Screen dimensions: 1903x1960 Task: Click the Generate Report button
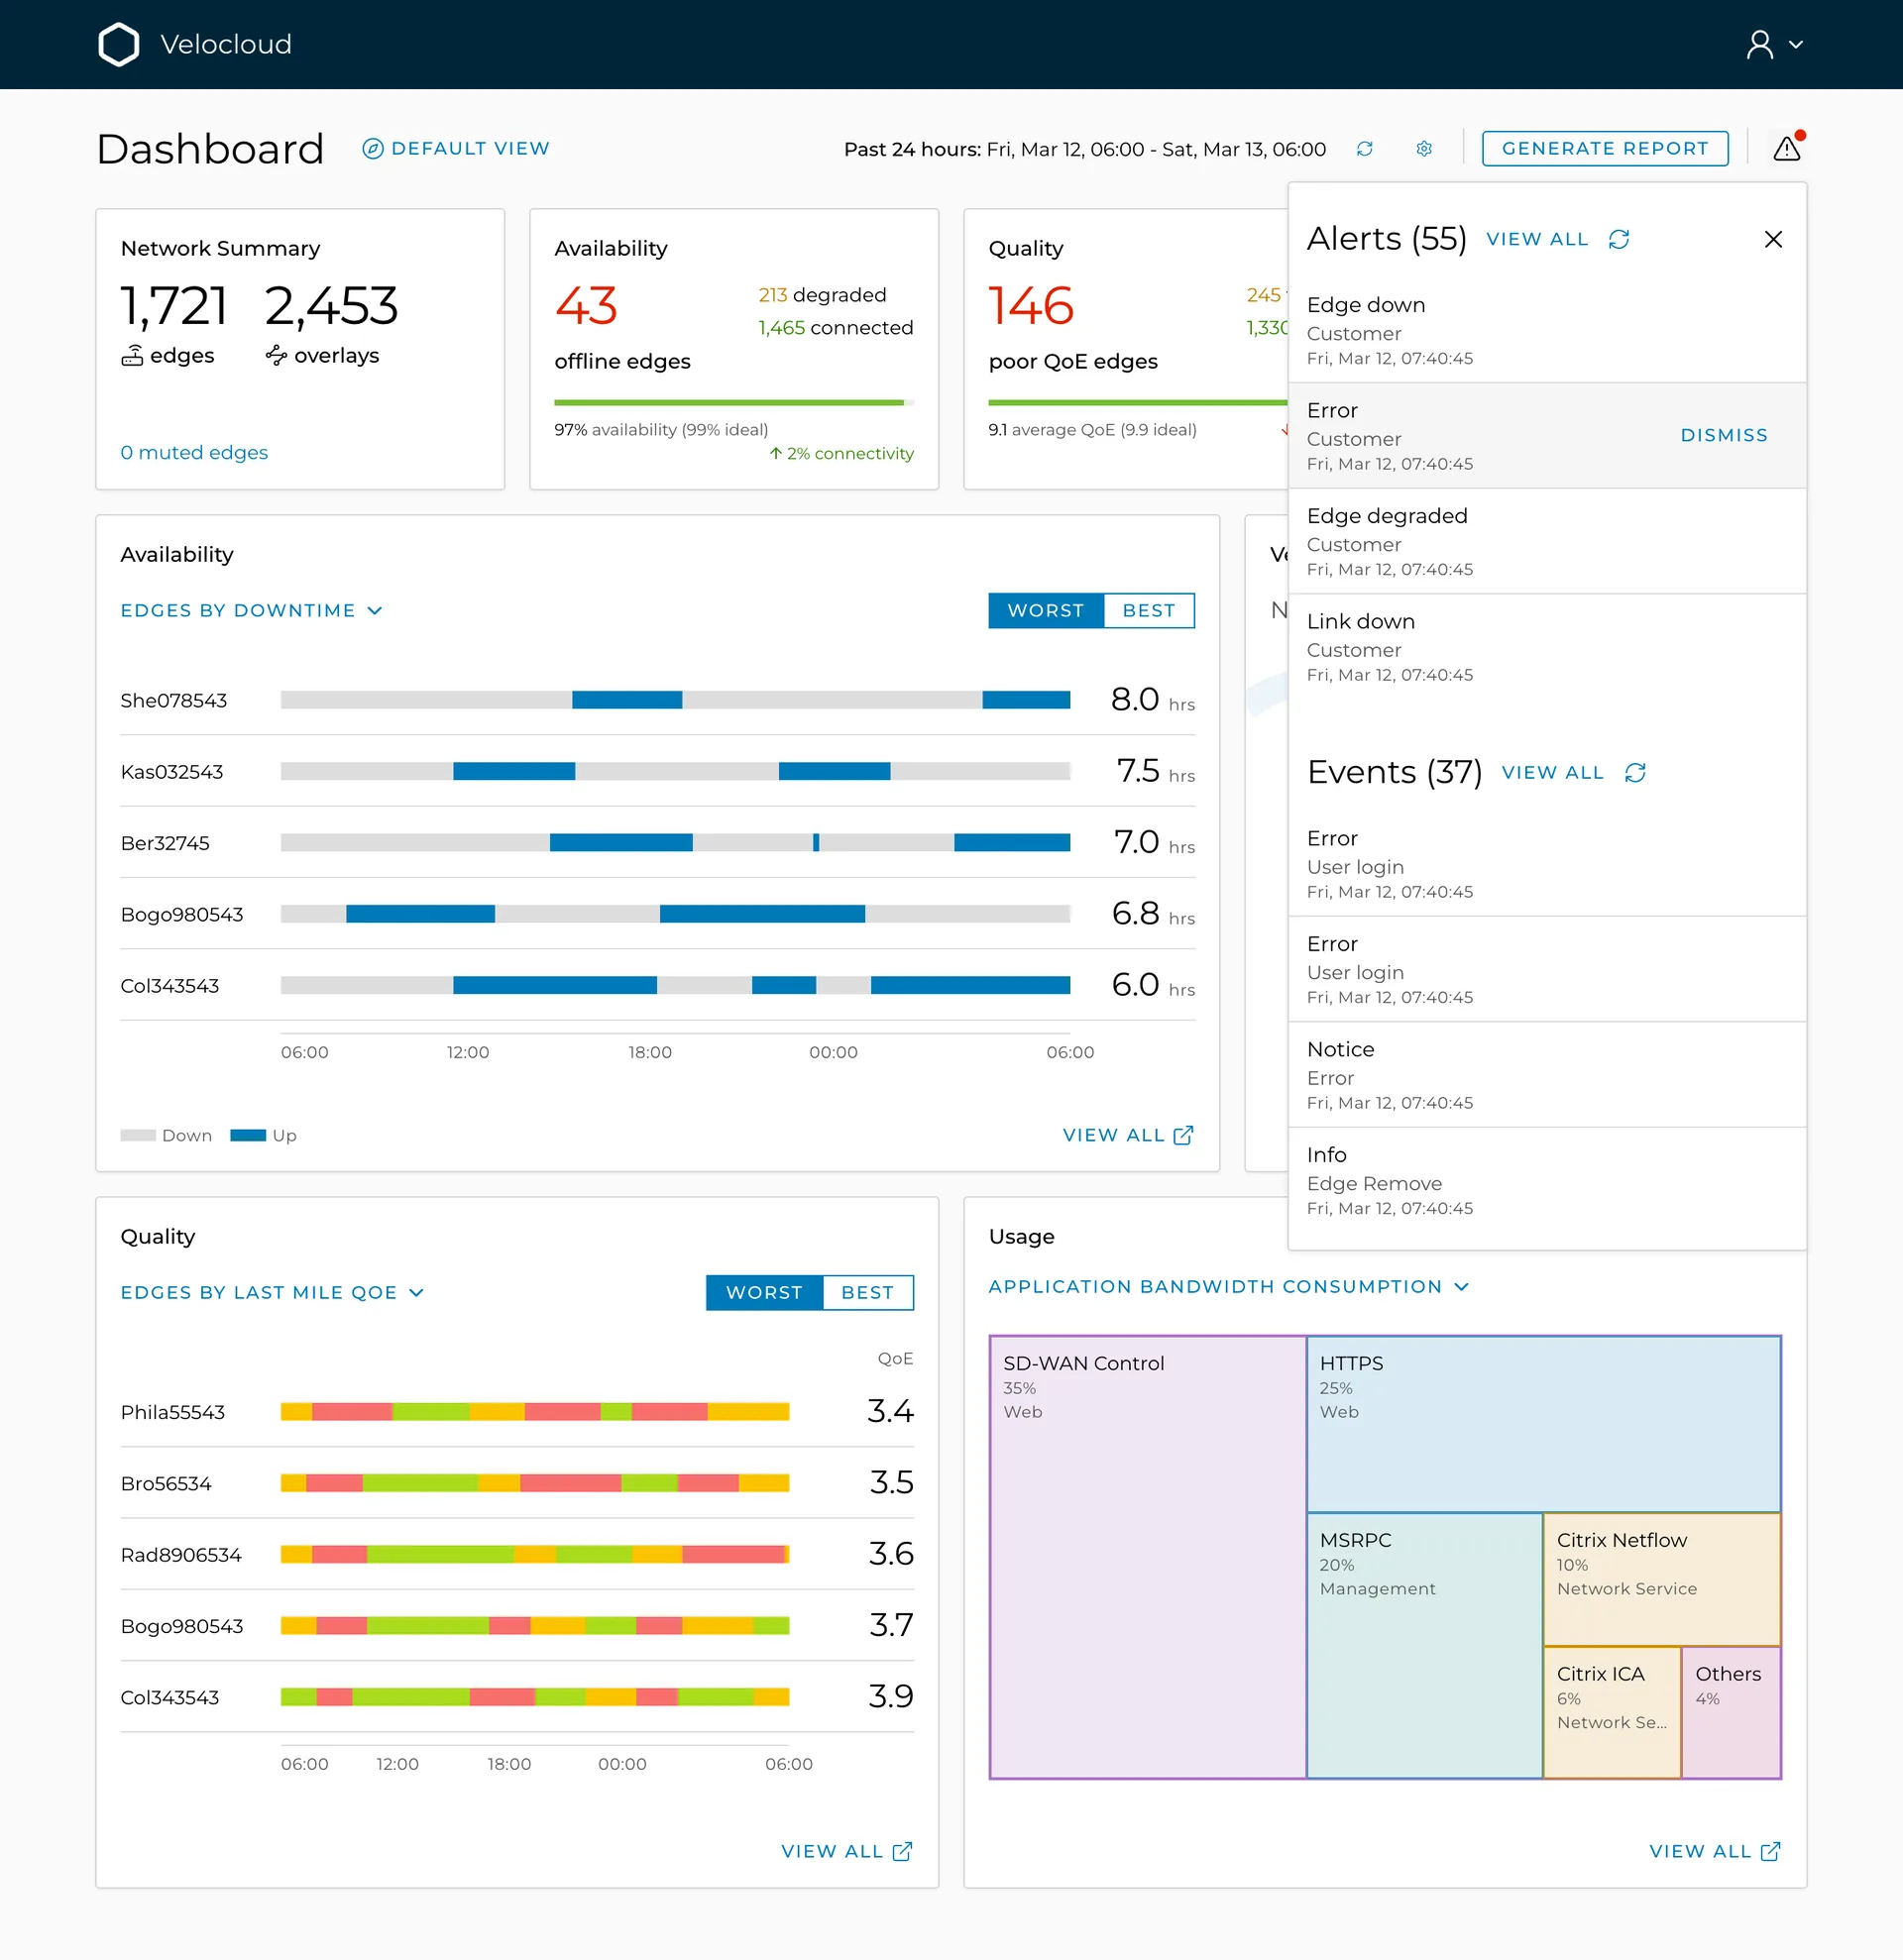(x=1604, y=148)
